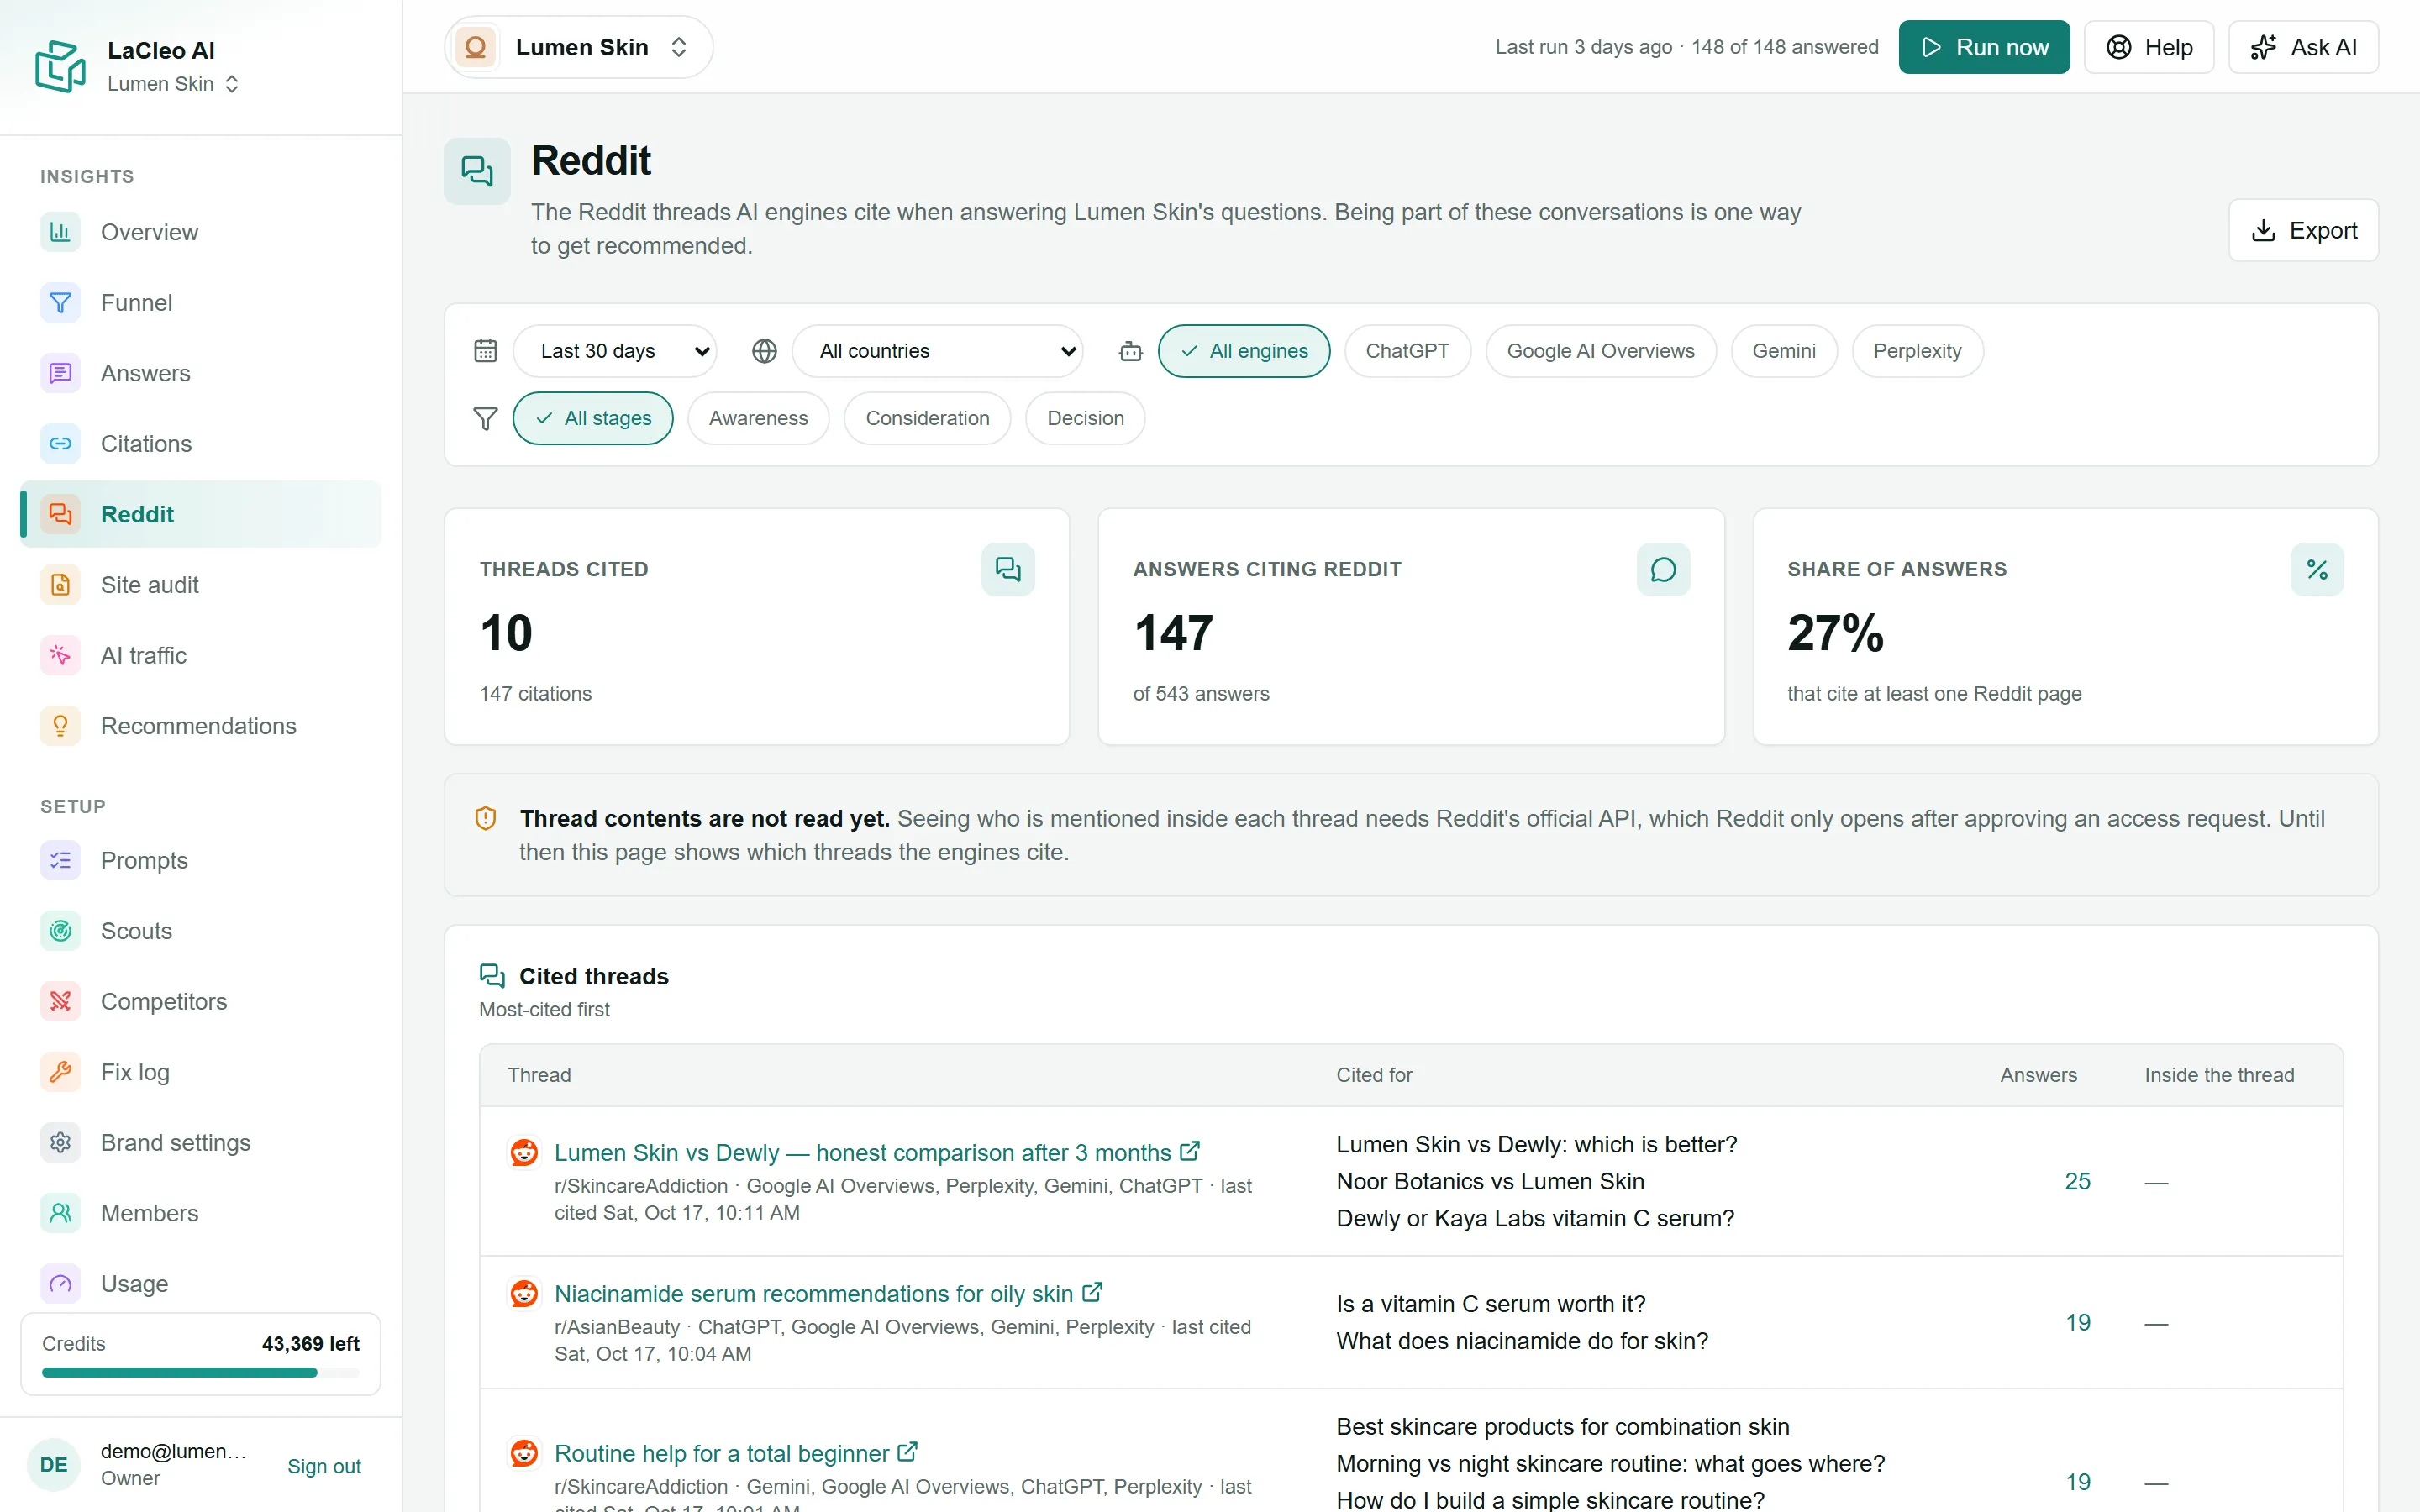Toggle the Gemini engine filter
Image resolution: width=2420 pixels, height=1512 pixels.
click(1783, 351)
